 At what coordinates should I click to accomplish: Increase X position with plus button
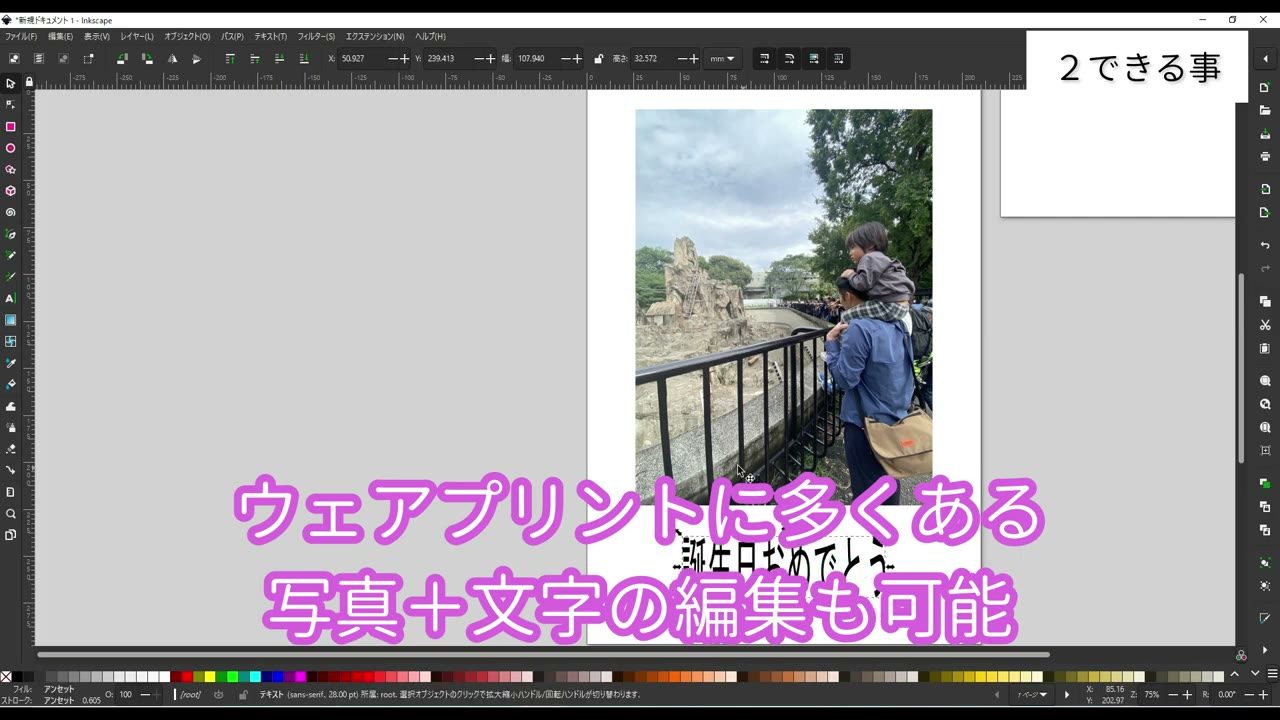tap(404, 58)
